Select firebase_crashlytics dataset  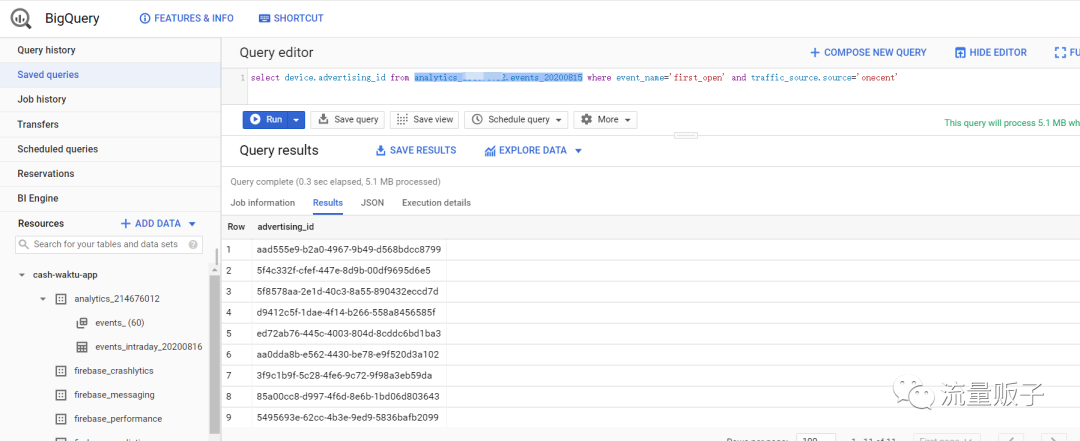point(114,371)
